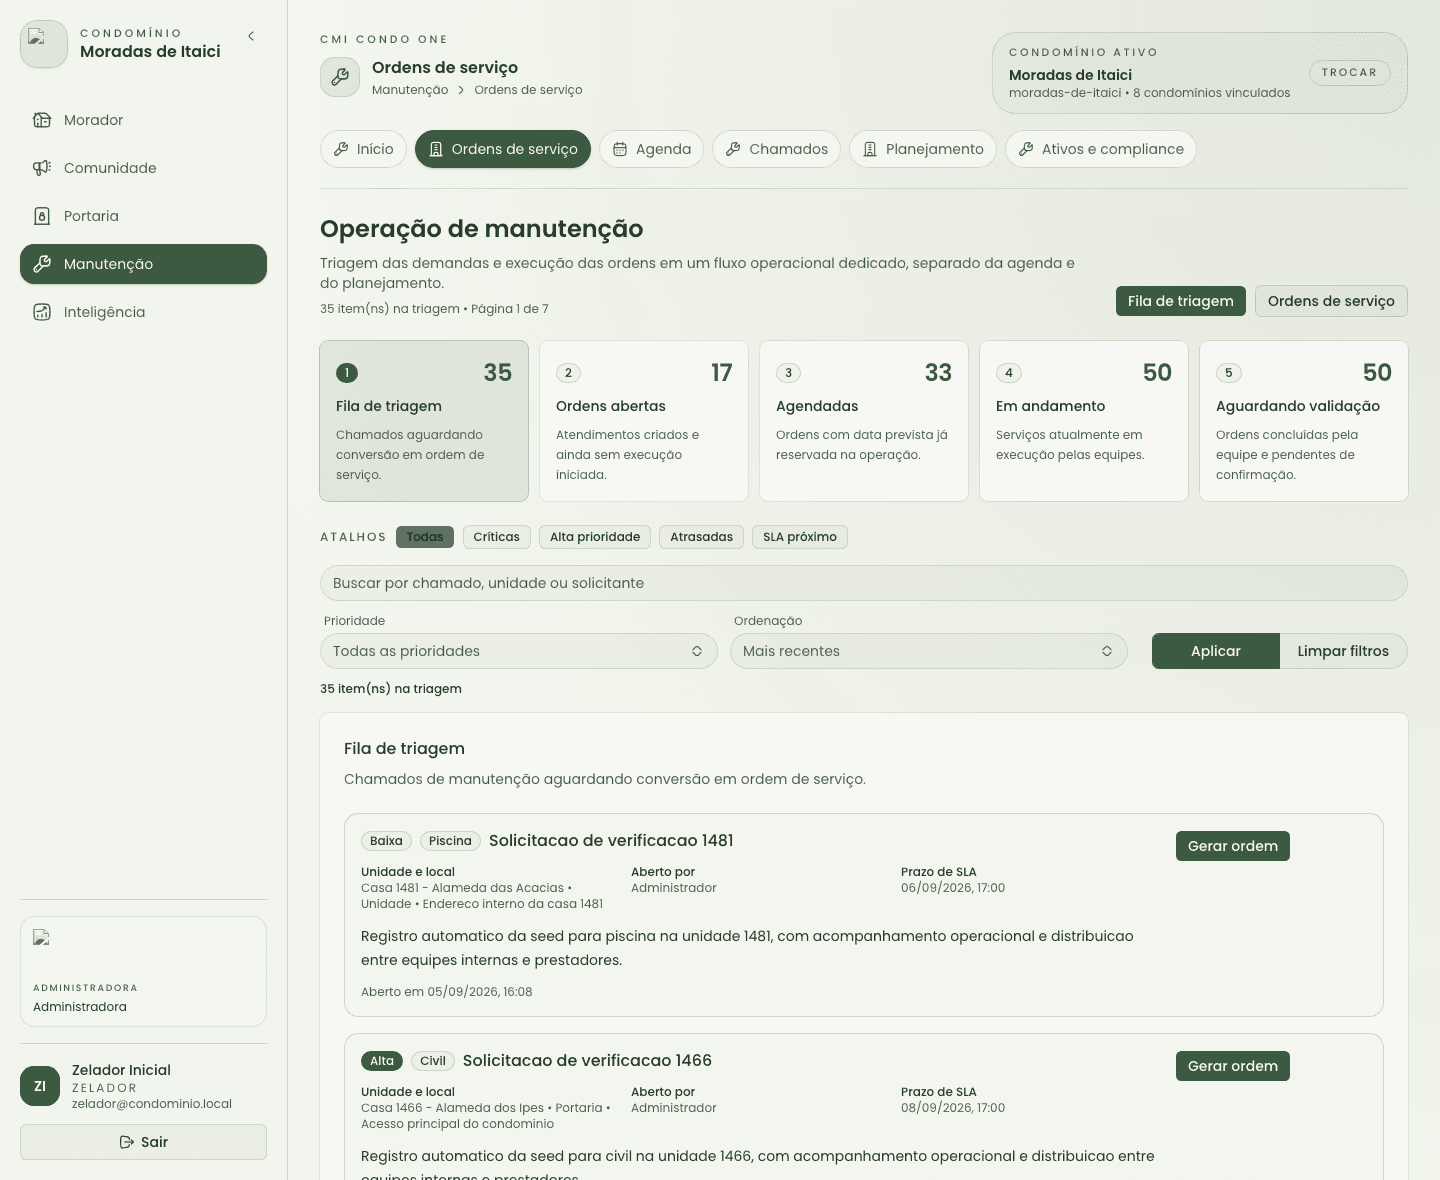The width and height of the screenshot is (1440, 1180).
Task: Click the wrench icon beside Ordens de serviço title
Action: pyautogui.click(x=340, y=77)
